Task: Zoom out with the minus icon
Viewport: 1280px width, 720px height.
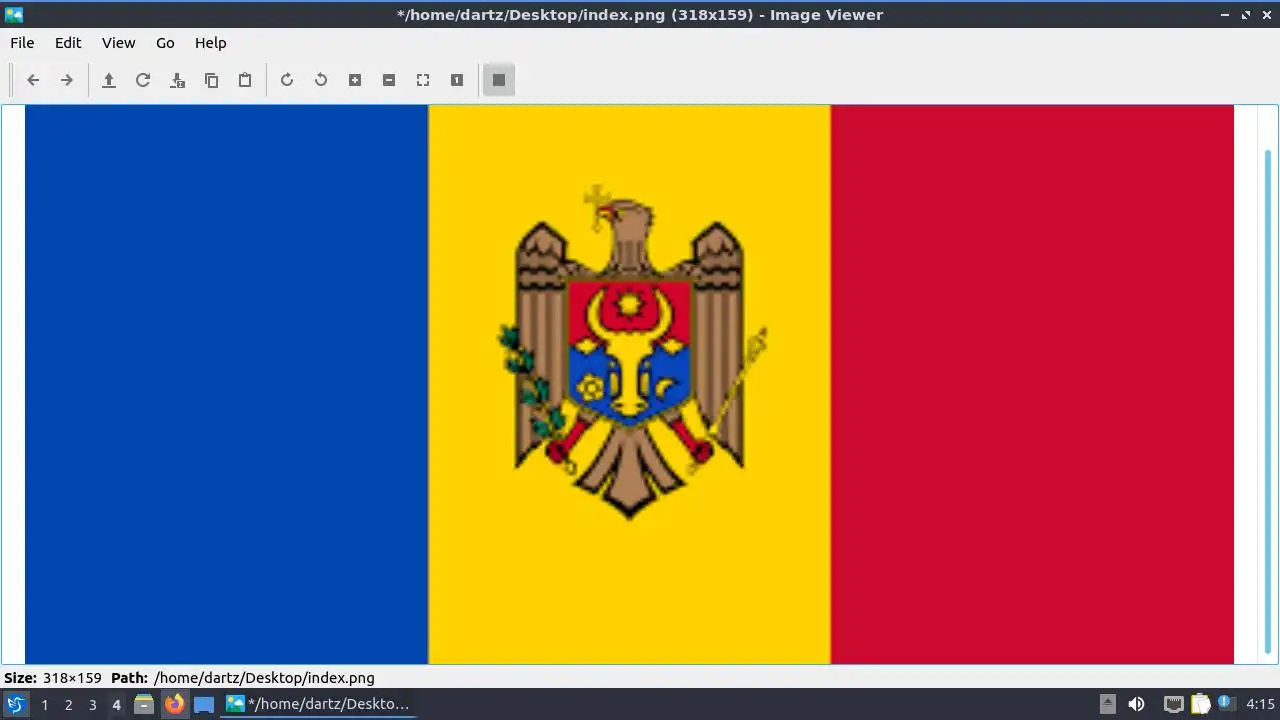Action: pos(389,80)
